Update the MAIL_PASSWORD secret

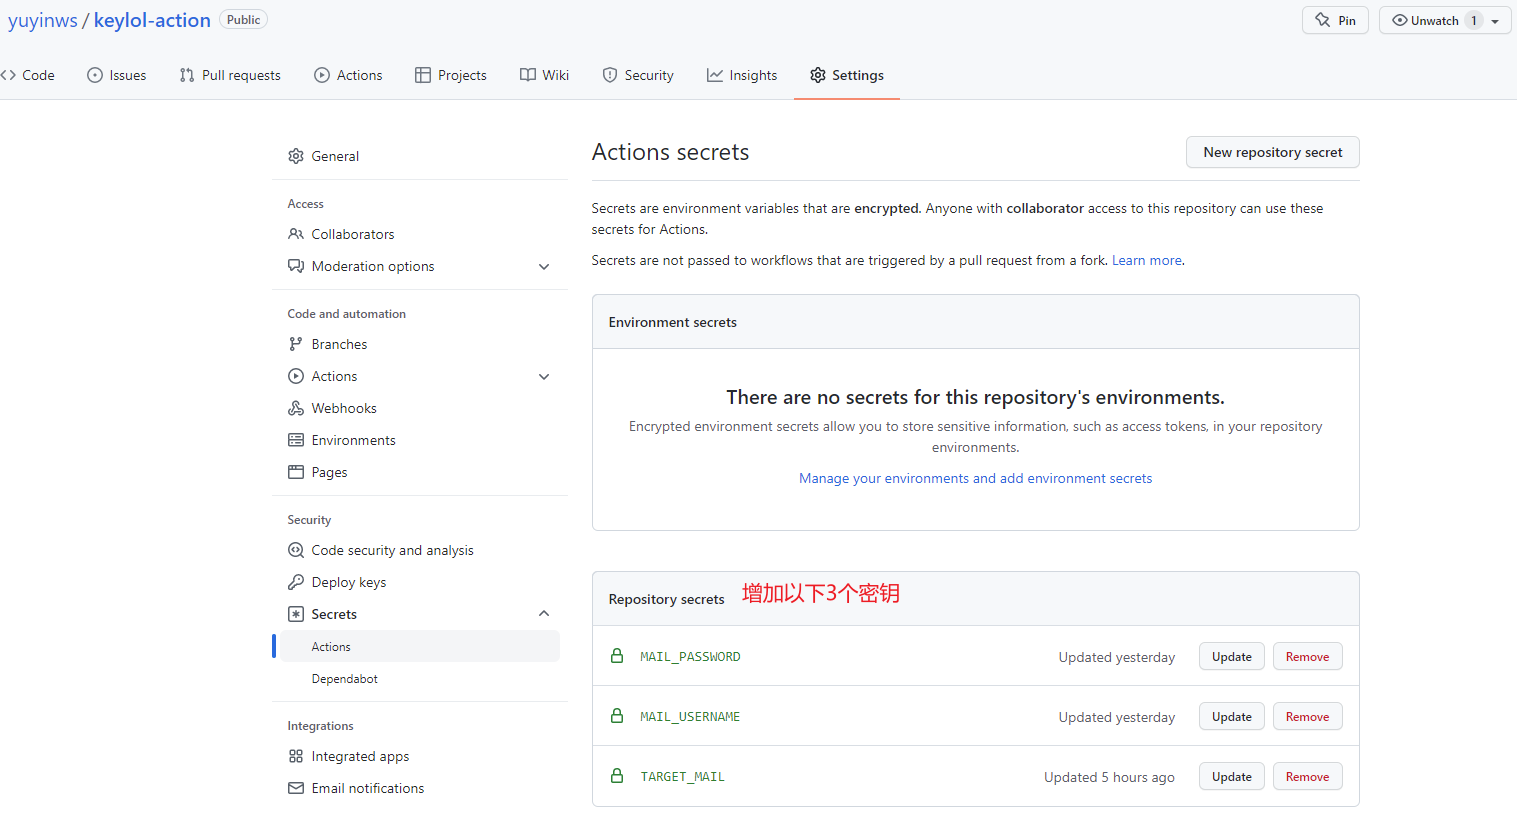tap(1232, 657)
